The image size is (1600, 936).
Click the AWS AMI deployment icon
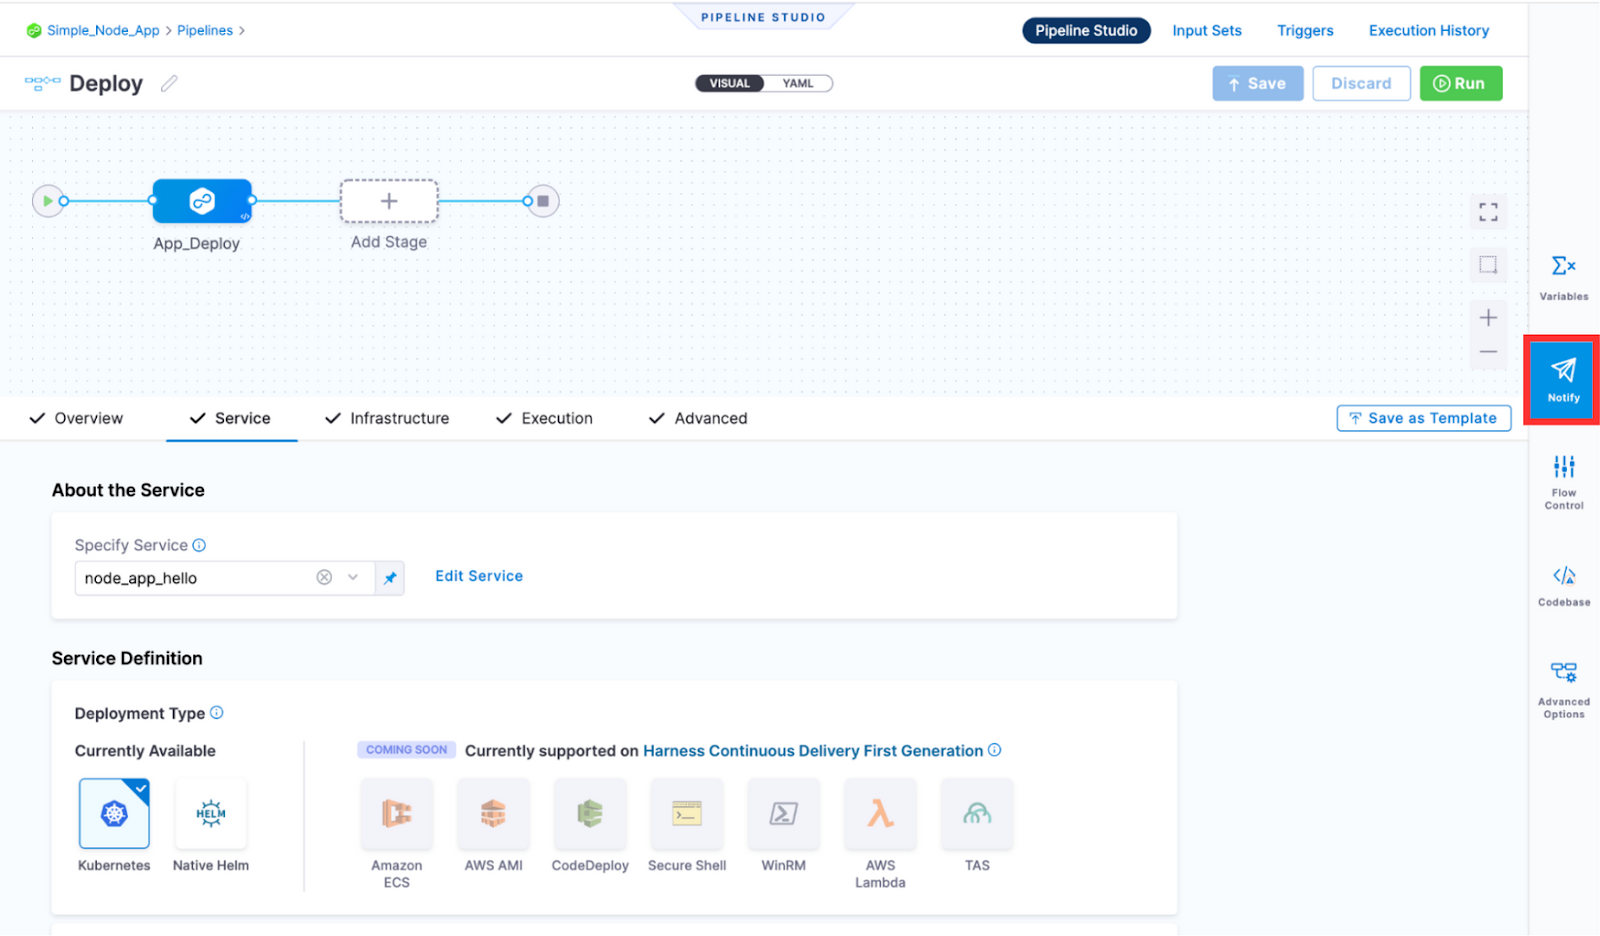pos(493,813)
